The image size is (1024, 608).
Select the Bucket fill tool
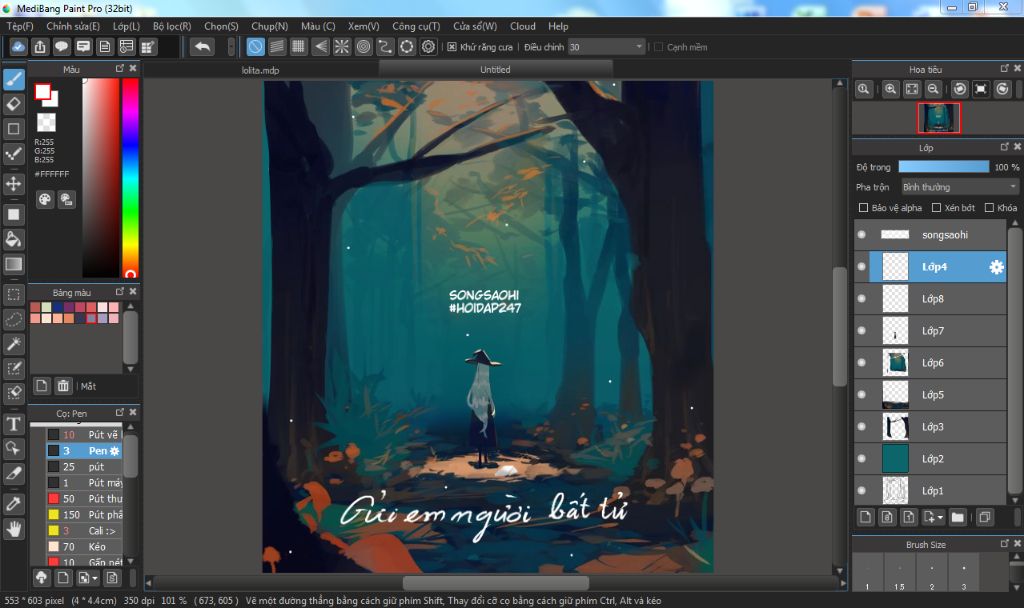14,239
